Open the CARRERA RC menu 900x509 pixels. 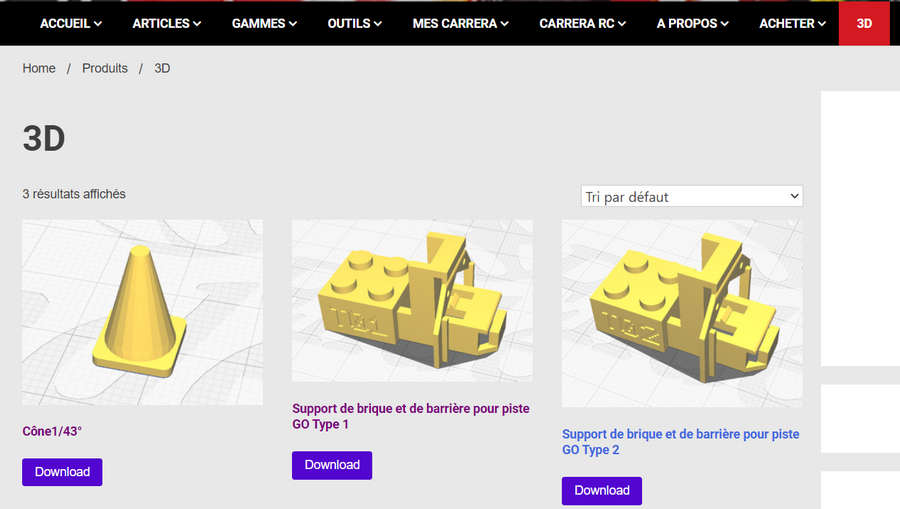(582, 24)
